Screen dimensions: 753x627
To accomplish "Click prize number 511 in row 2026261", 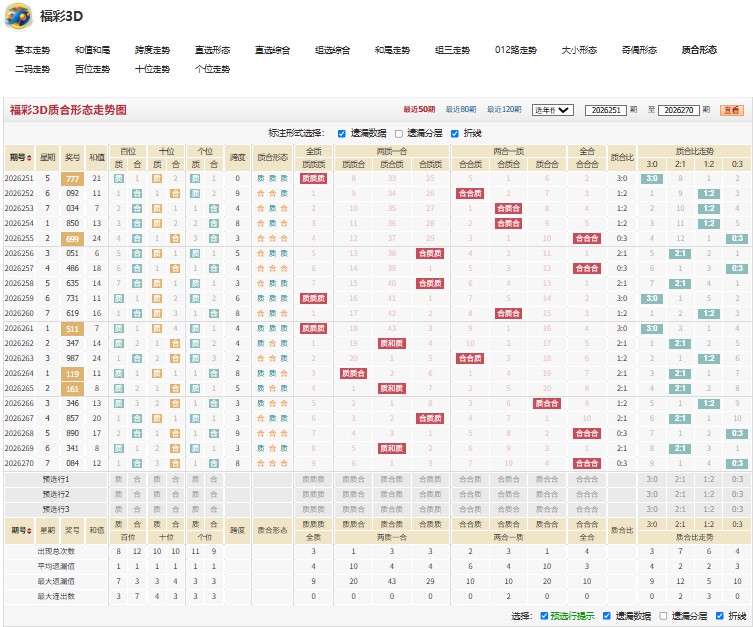I will (73, 329).
